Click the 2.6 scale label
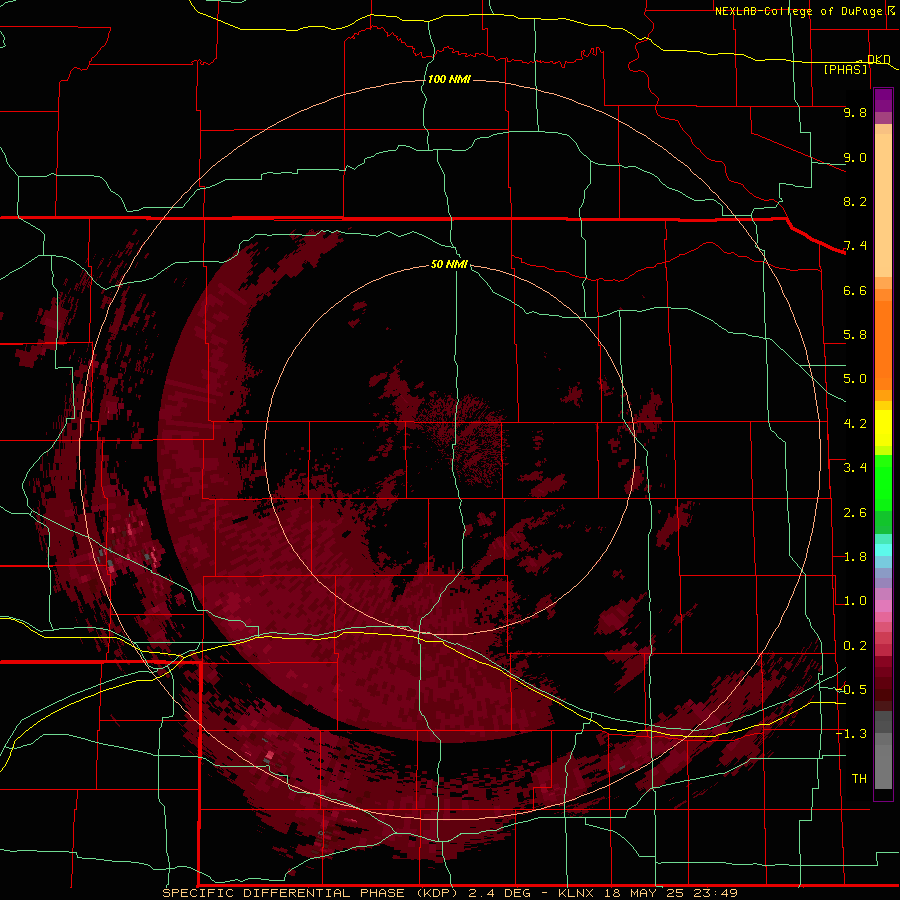The height and width of the screenshot is (900, 900). (x=855, y=513)
